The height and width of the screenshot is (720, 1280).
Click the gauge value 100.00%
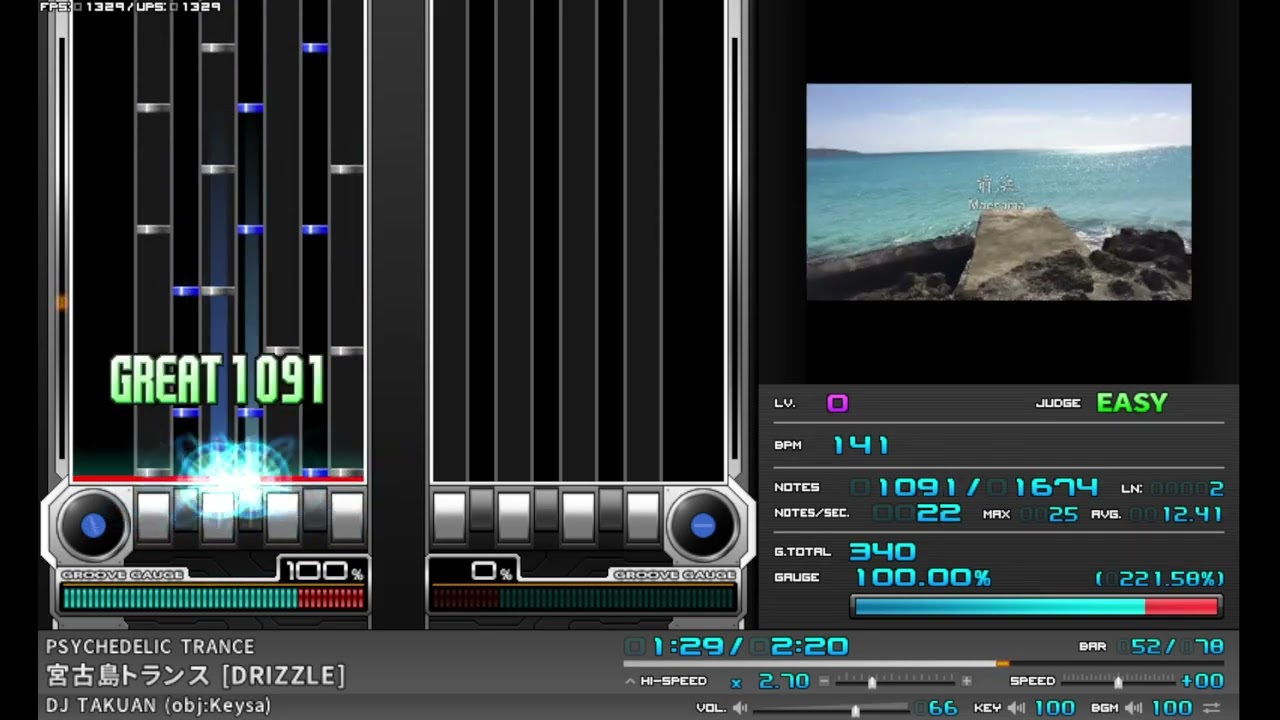coord(923,578)
